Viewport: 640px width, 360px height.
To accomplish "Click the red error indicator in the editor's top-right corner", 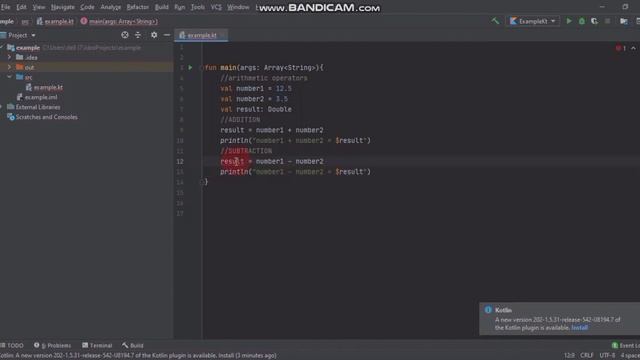I will coord(620,48).
